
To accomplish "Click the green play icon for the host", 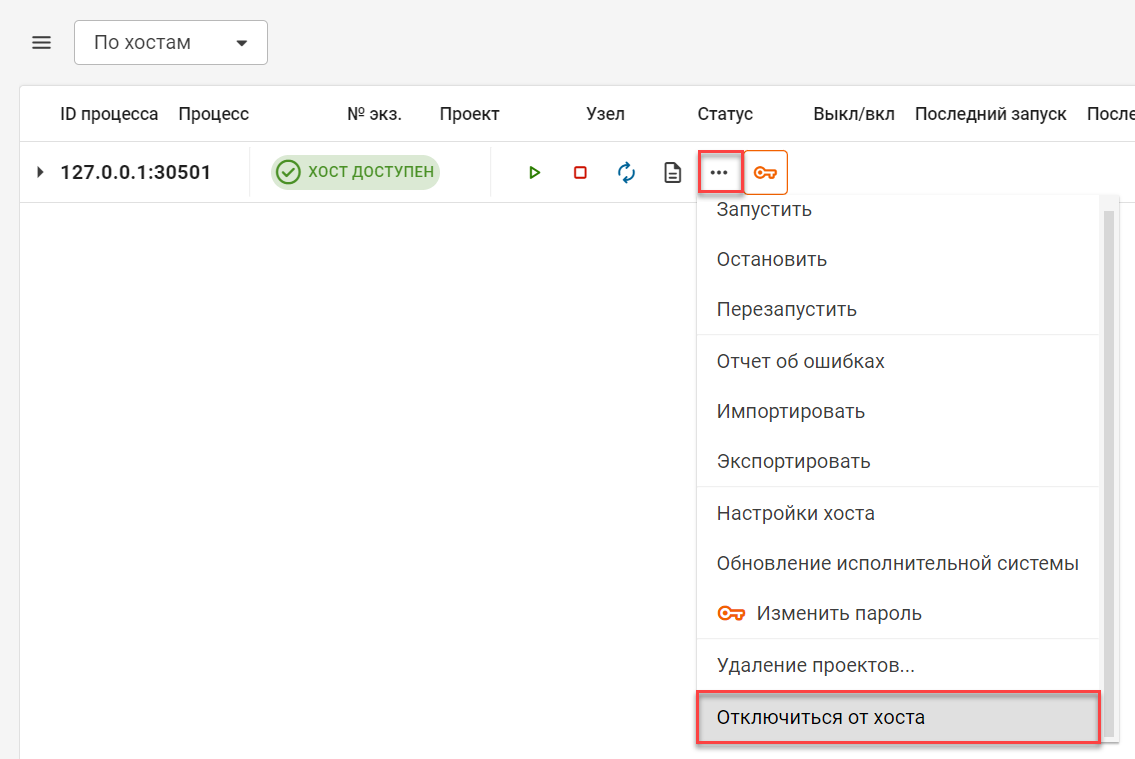I will click(x=534, y=173).
